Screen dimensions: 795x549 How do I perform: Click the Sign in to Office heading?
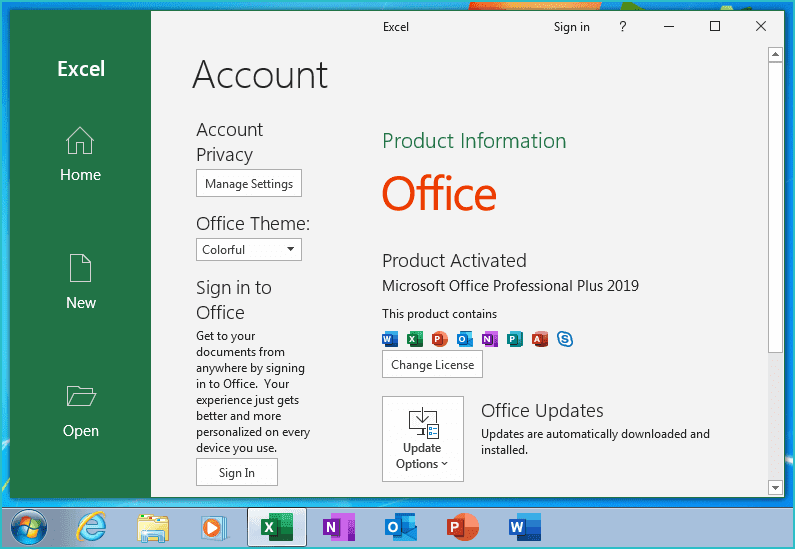click(x=234, y=300)
